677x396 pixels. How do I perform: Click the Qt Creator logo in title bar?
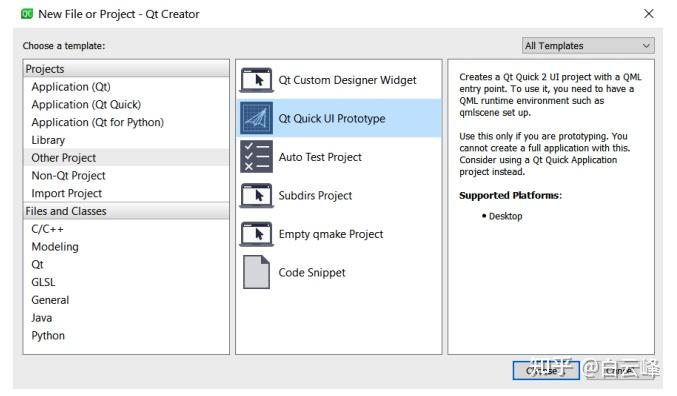27,14
